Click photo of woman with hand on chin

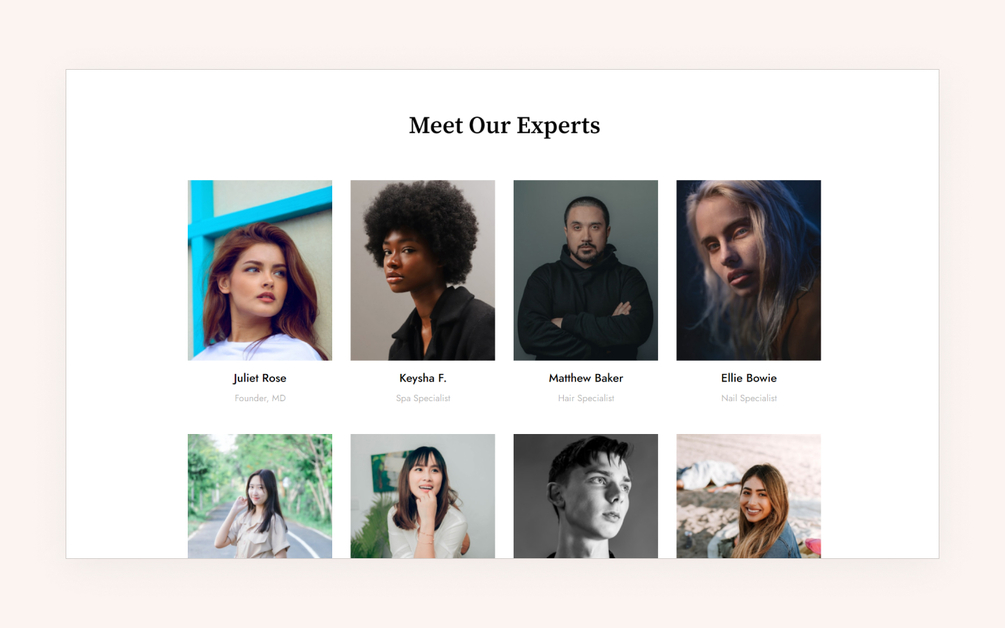(422, 496)
